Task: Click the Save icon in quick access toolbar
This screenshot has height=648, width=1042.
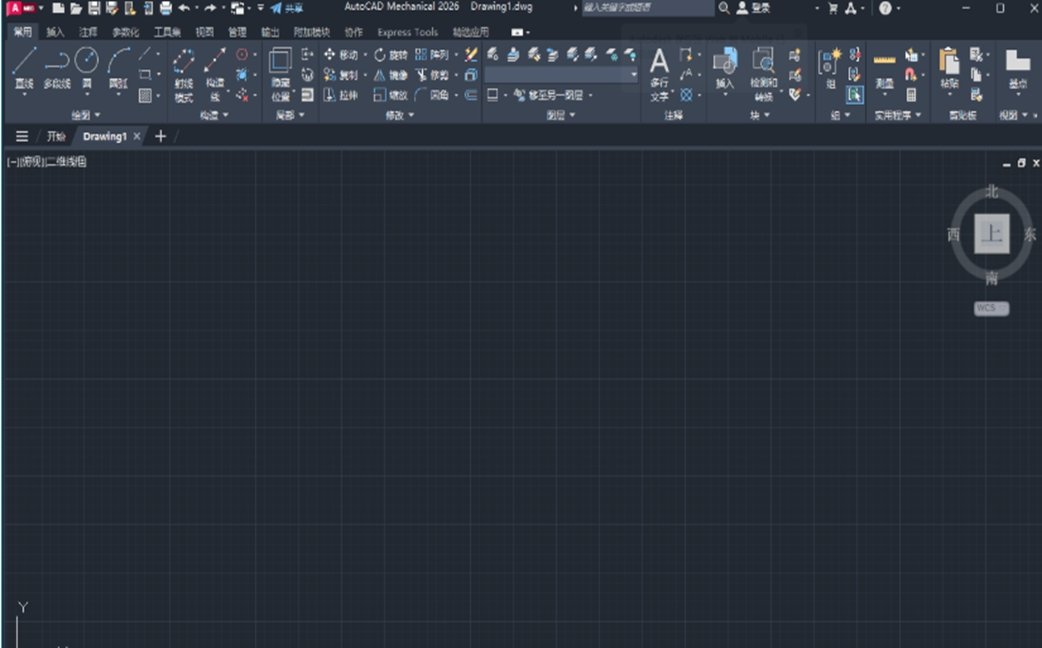Action: pyautogui.click(x=94, y=8)
